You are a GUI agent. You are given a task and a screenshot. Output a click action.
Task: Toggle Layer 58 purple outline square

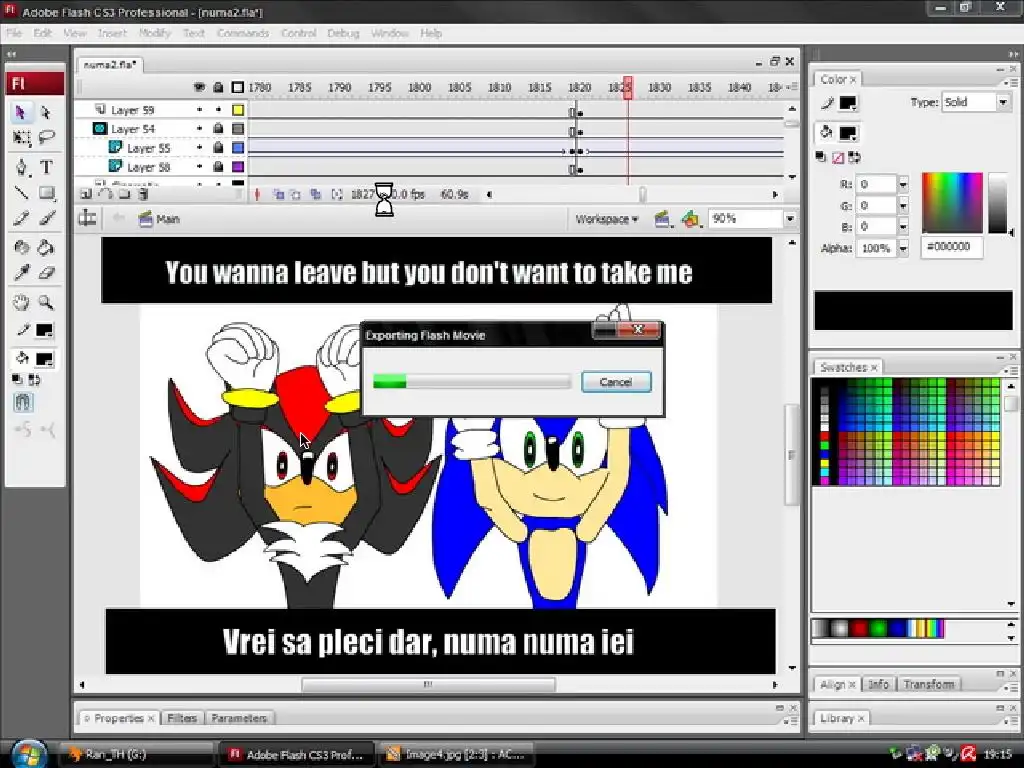point(238,167)
